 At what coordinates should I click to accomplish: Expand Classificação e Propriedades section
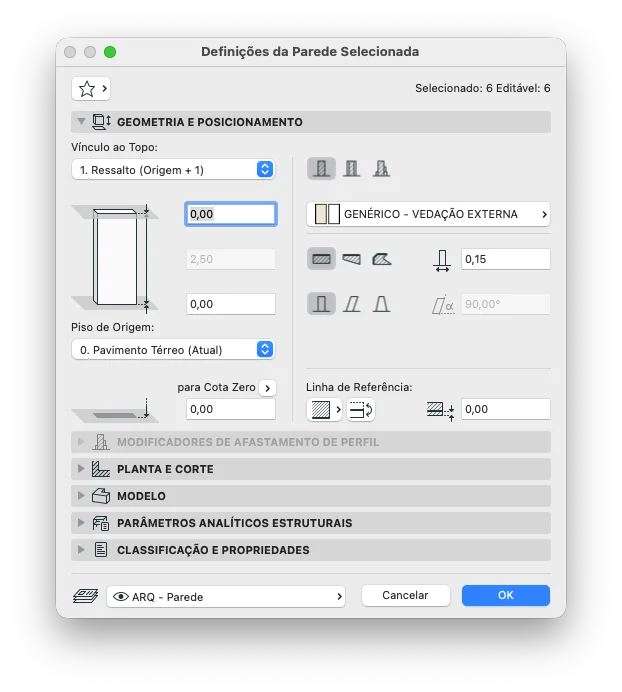point(81,549)
